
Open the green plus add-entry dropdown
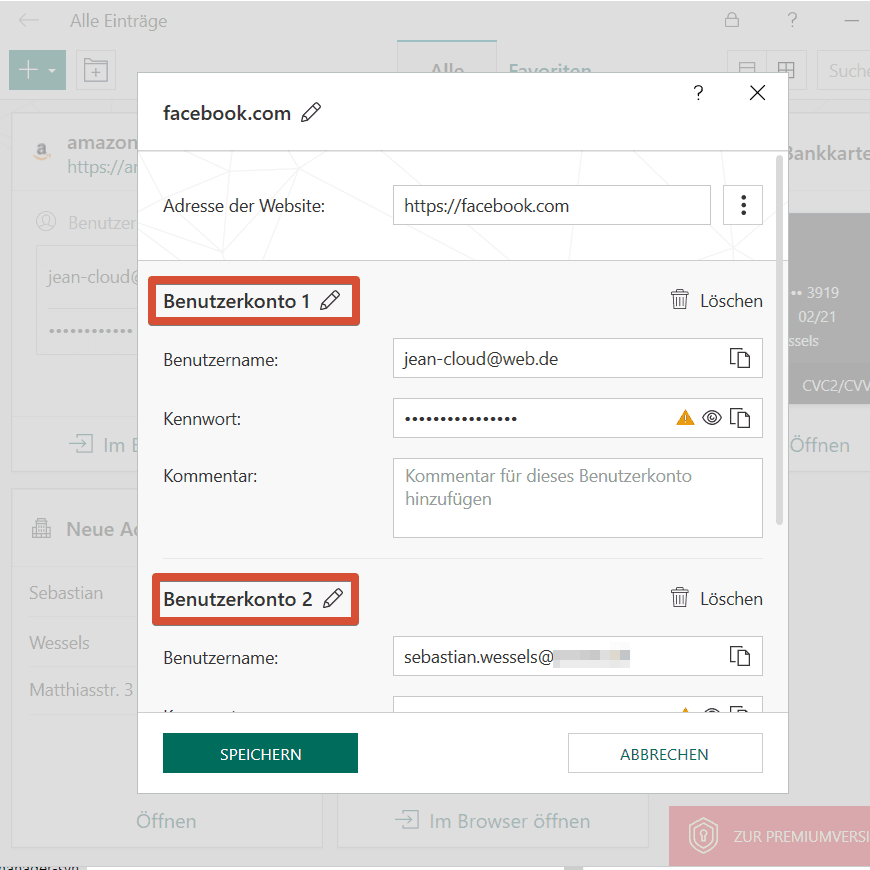click(x=37, y=70)
